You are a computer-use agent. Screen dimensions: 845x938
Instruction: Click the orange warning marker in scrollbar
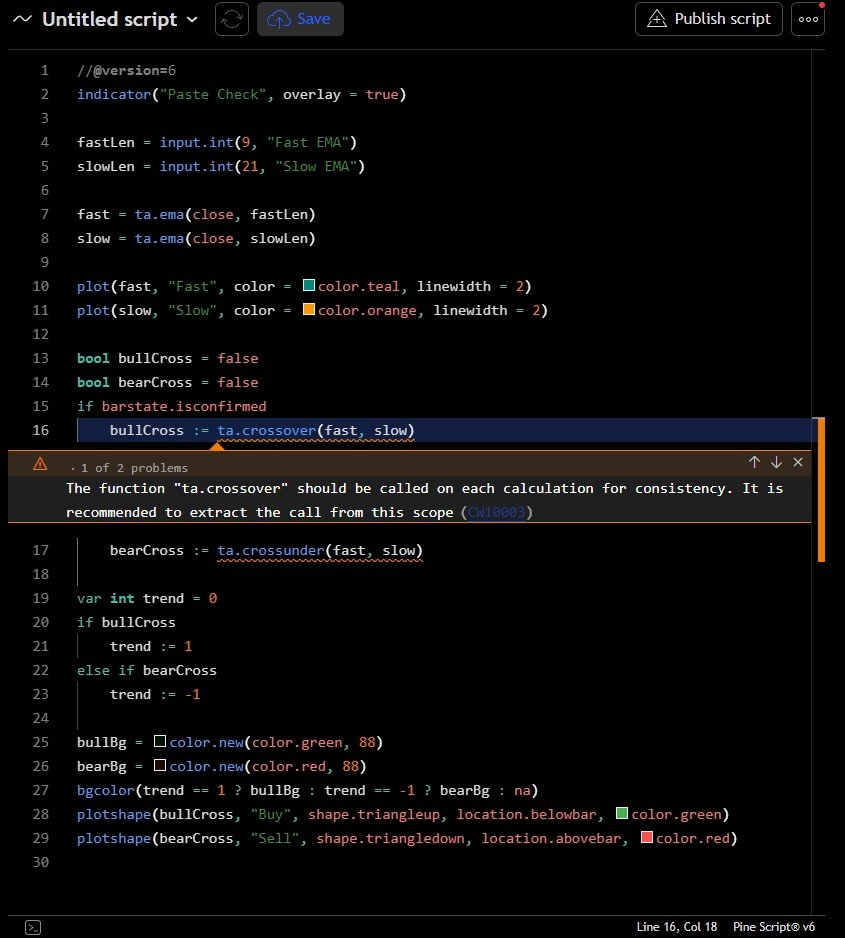tap(821, 489)
